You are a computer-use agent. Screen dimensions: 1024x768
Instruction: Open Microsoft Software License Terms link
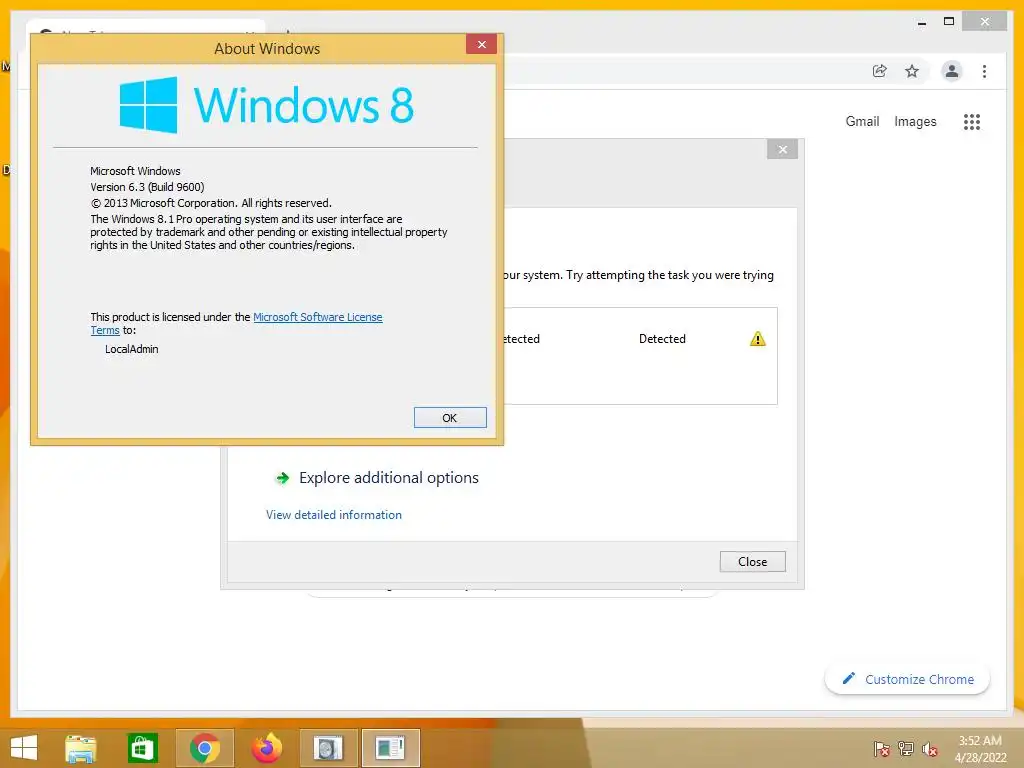click(317, 317)
